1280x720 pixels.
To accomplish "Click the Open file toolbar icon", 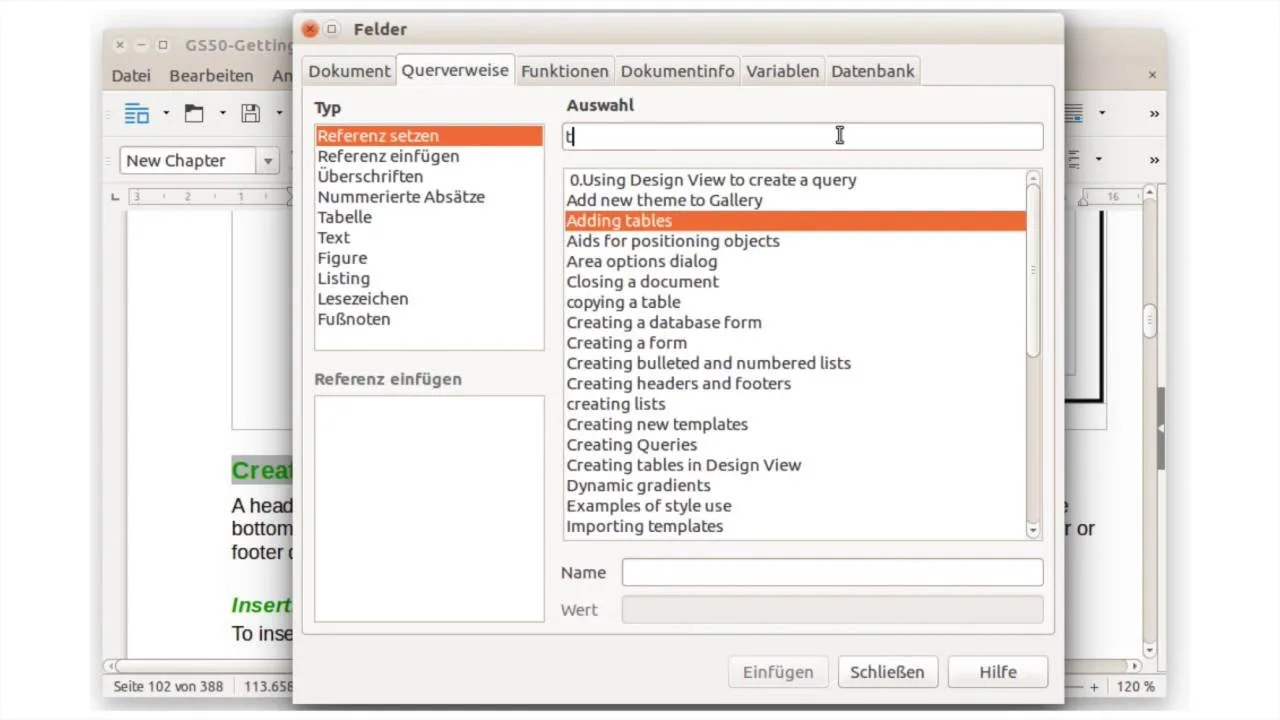I will click(194, 113).
